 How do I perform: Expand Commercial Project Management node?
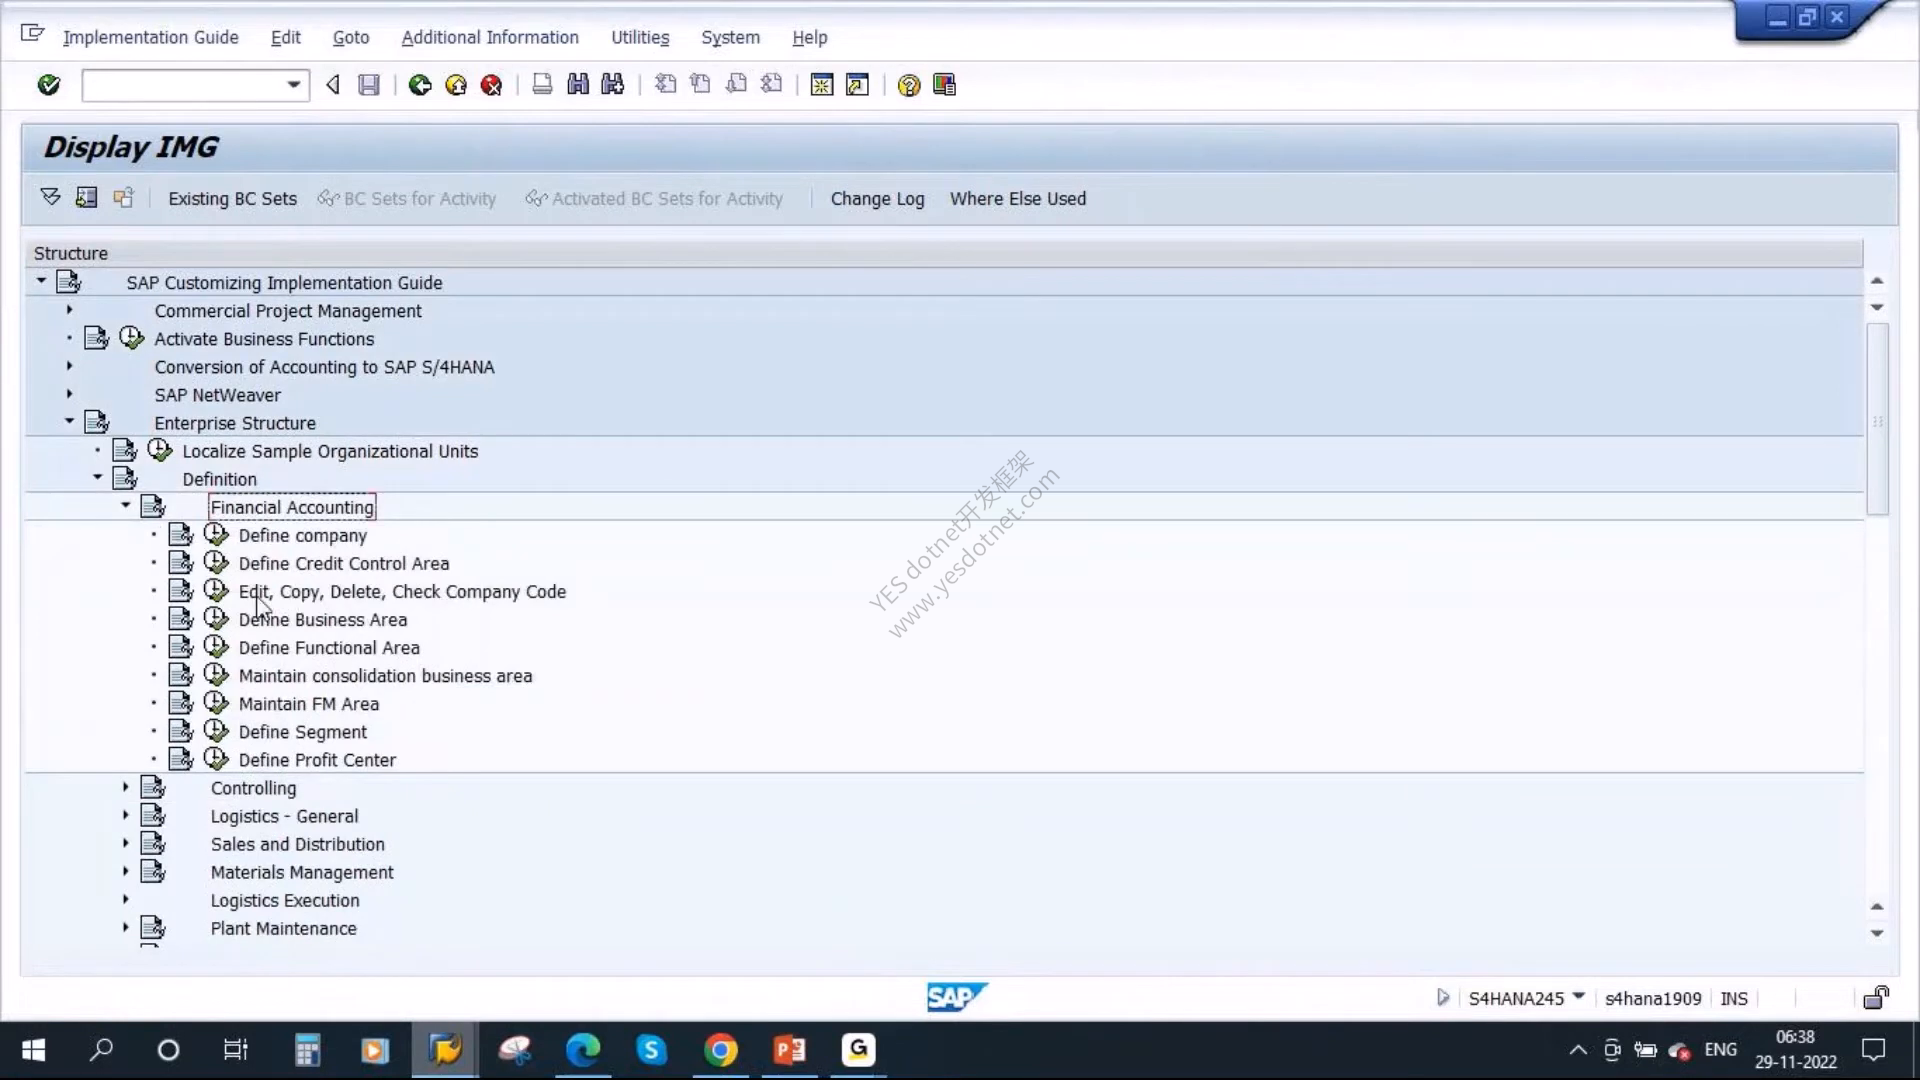69,310
